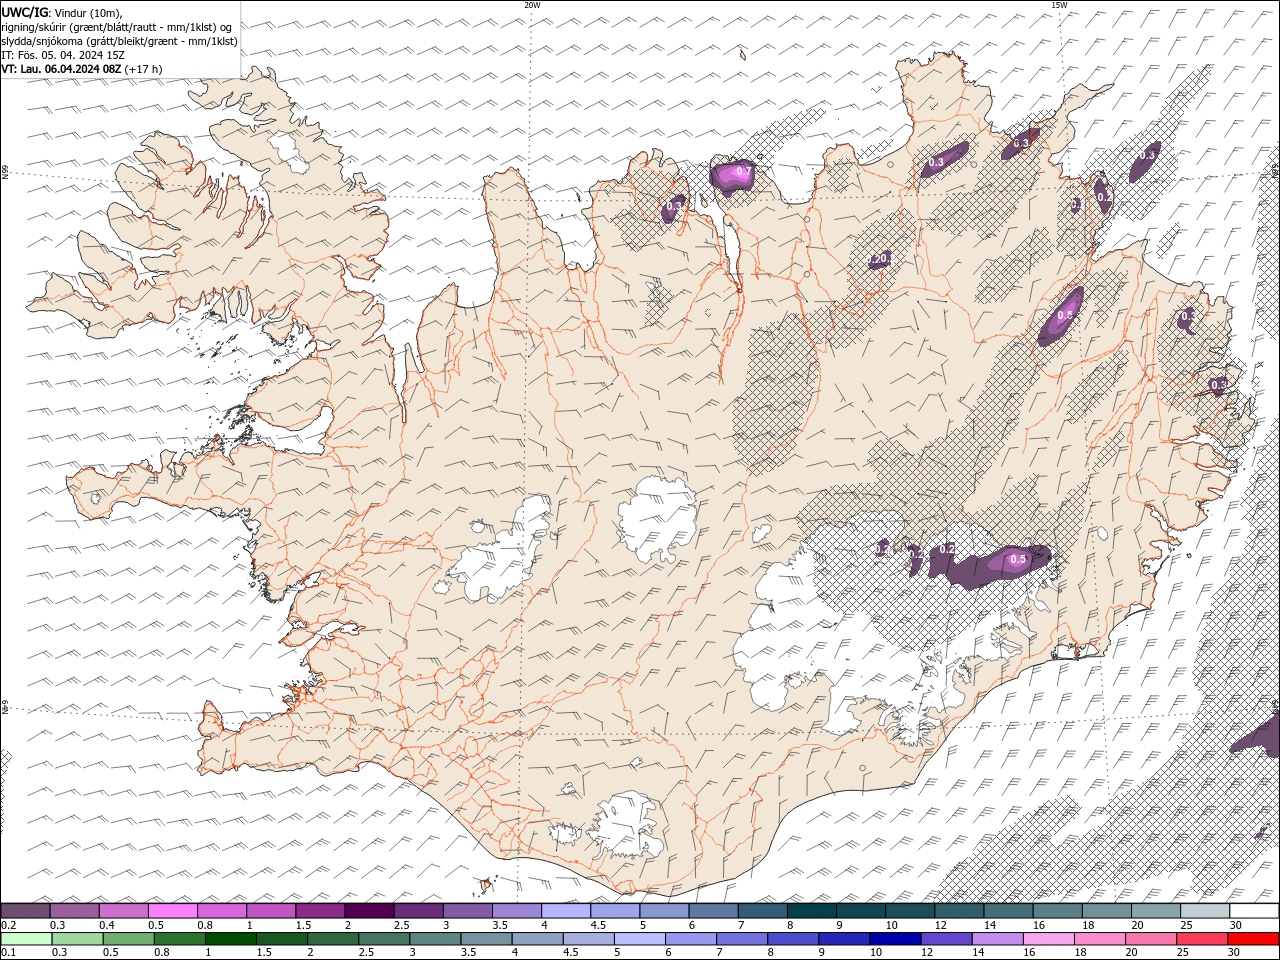Click the slate blue 6 swatch on upper snow scale

click(713, 911)
